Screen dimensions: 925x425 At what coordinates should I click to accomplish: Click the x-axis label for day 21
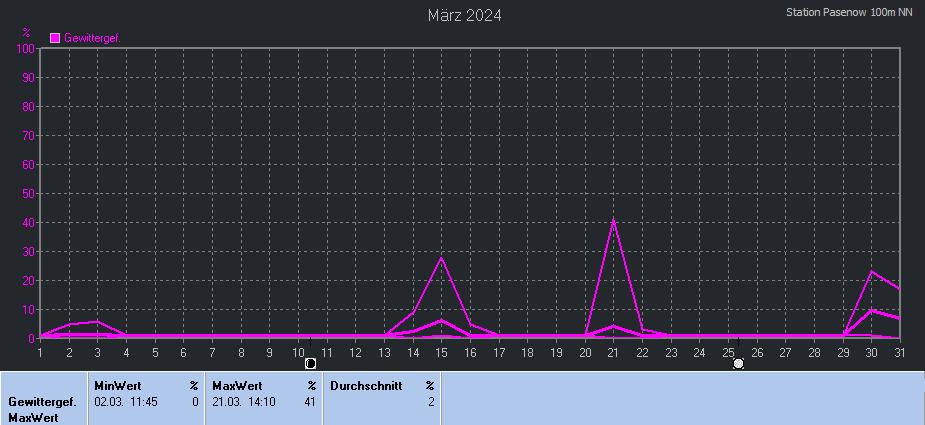(614, 353)
